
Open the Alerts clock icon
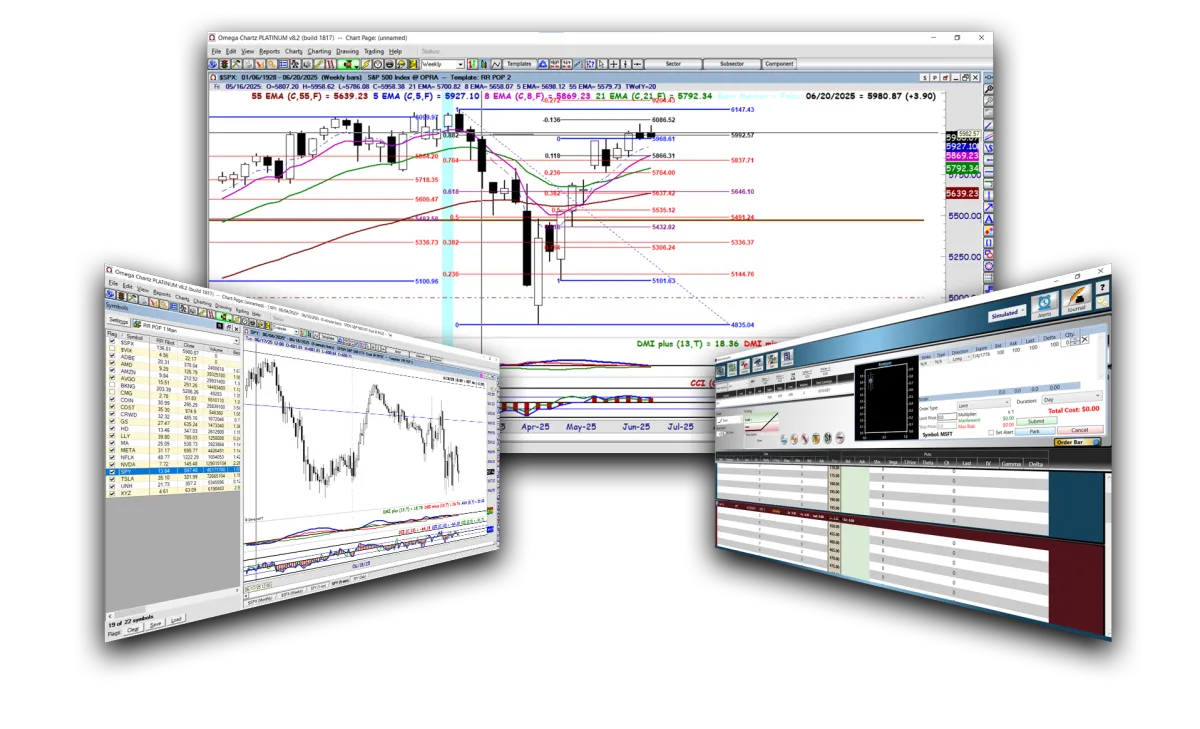(1045, 304)
